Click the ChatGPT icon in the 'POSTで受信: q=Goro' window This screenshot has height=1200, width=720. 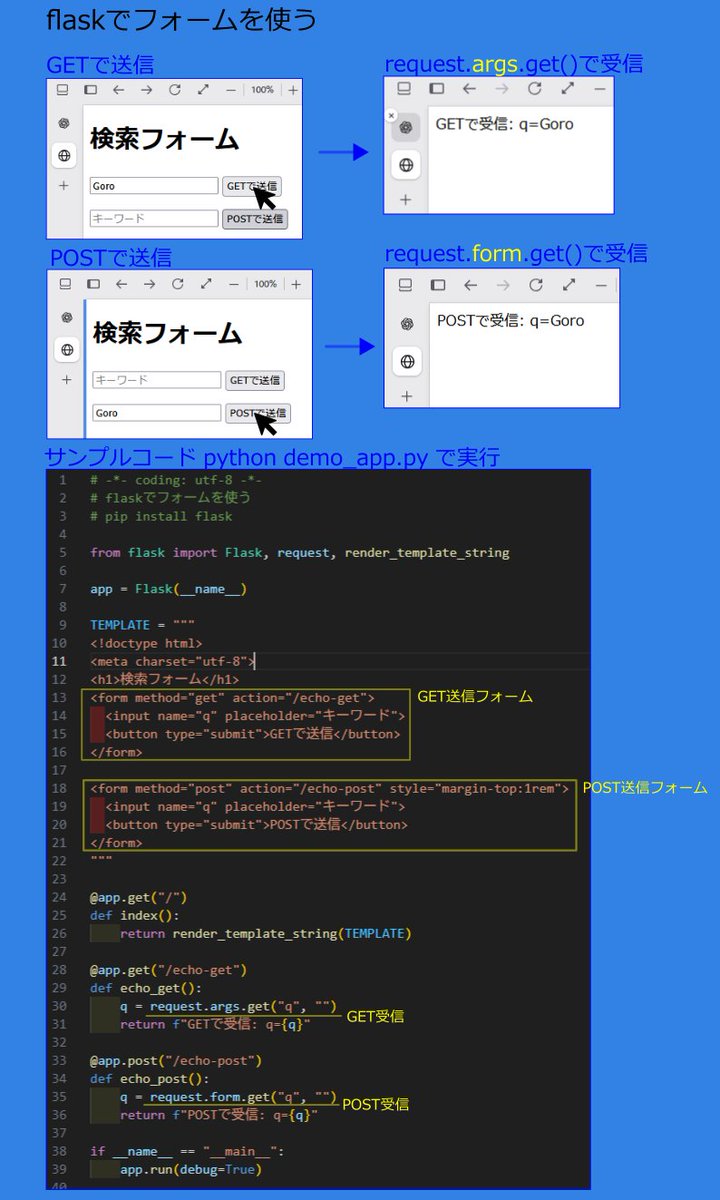407,323
